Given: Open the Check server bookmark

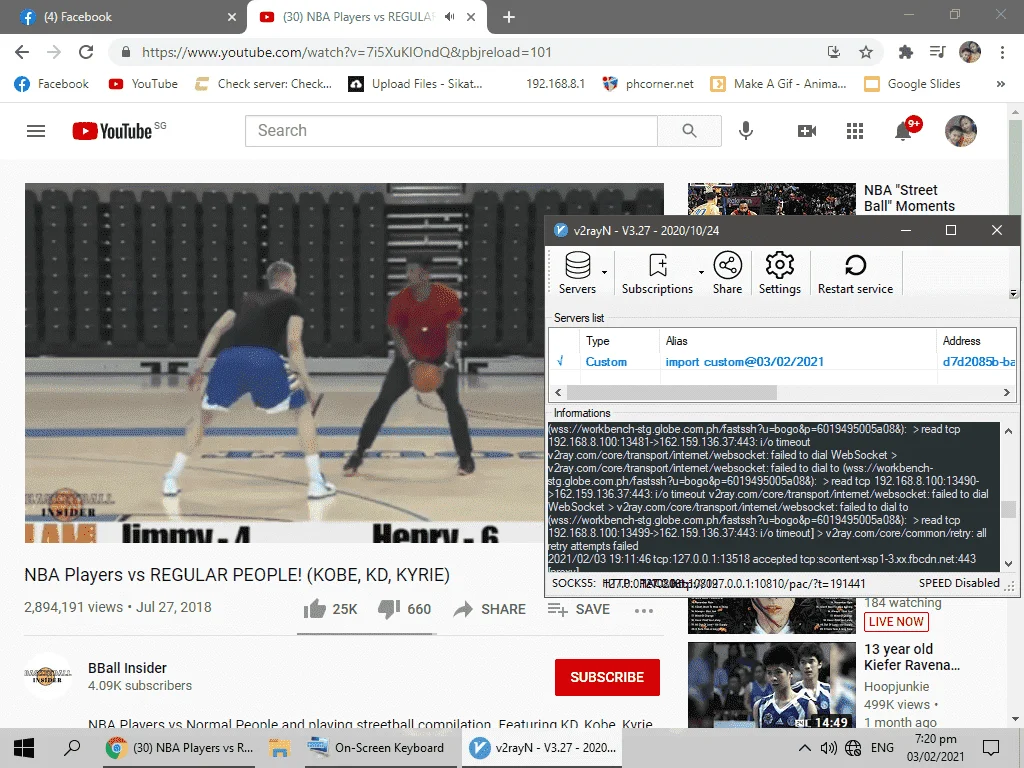Looking at the screenshot, I should [263, 84].
